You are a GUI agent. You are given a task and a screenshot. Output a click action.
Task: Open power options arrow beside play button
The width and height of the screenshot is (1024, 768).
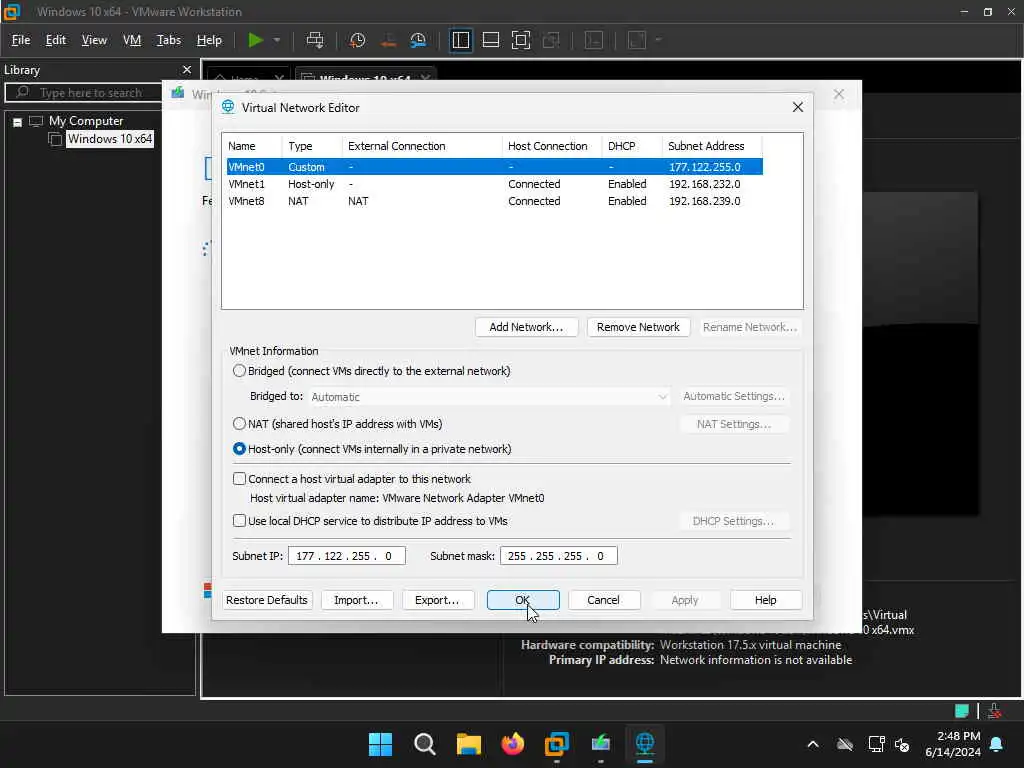click(x=277, y=40)
